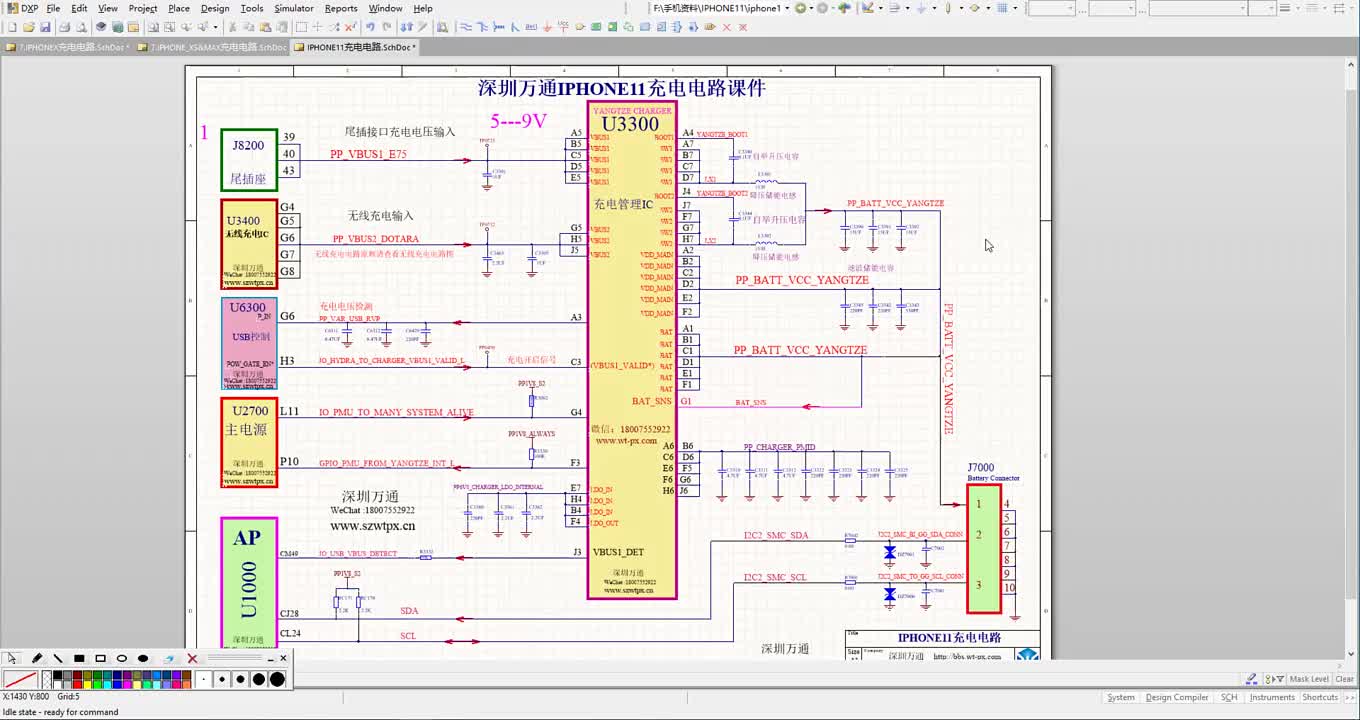1360x720 pixels.
Task: Click the New document icon
Action: pos(12,27)
